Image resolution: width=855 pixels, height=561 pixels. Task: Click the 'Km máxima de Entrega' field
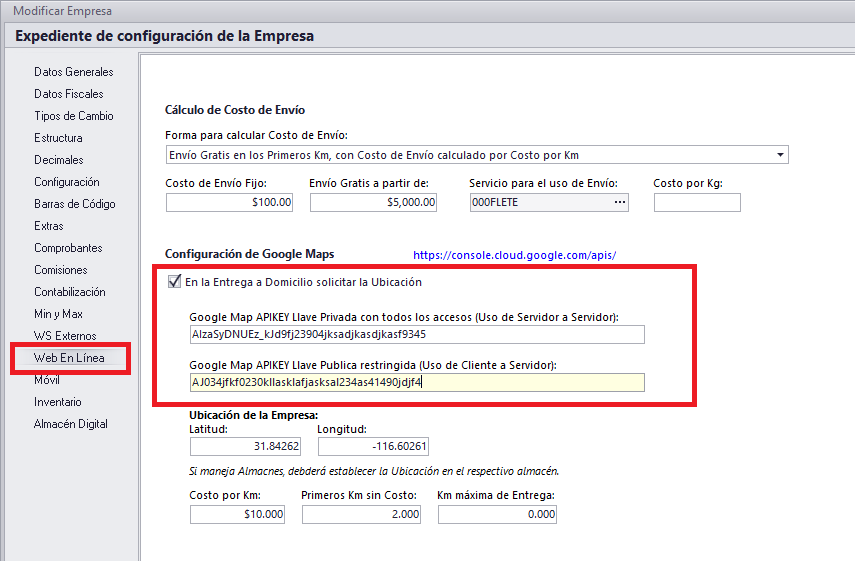tap(497, 514)
